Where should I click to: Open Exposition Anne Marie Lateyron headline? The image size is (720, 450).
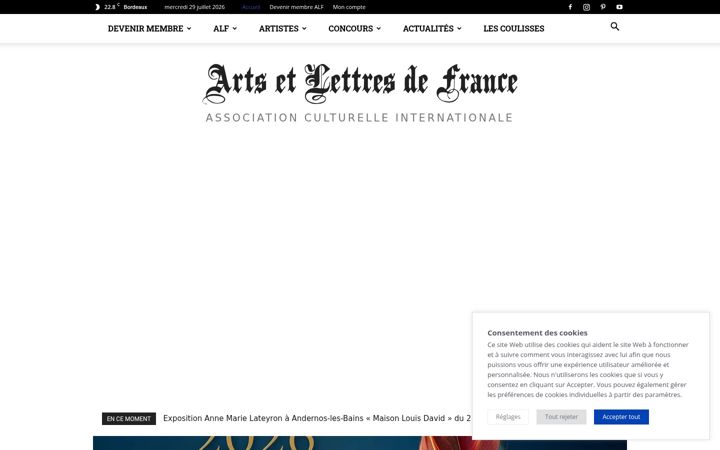coord(317,418)
